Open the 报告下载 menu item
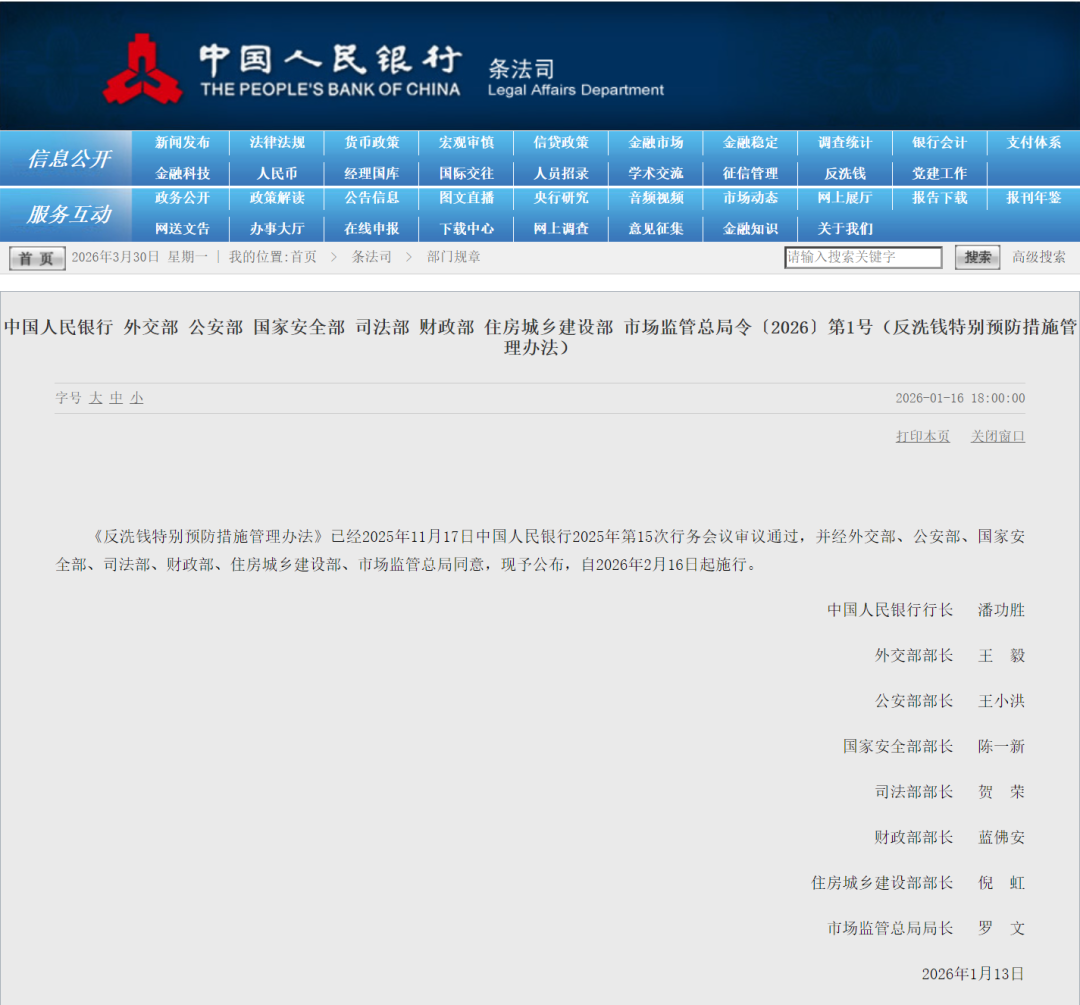Image resolution: width=1080 pixels, height=1005 pixels. tap(939, 198)
